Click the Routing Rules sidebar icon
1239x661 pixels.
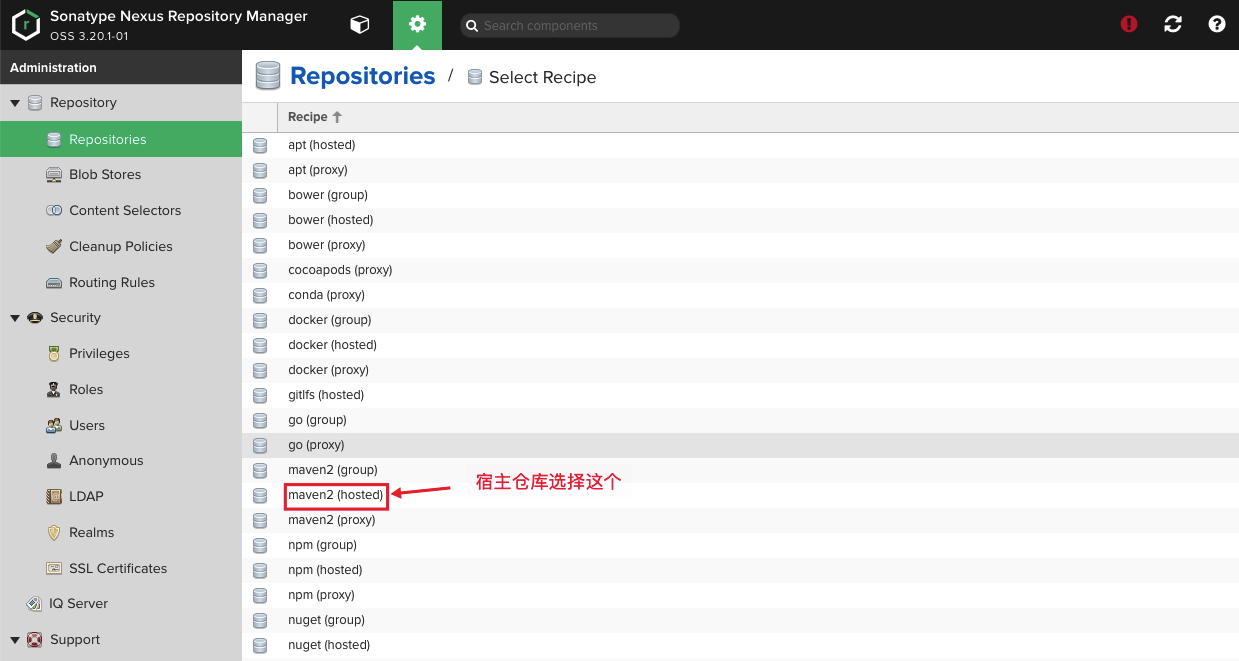[x=54, y=283]
